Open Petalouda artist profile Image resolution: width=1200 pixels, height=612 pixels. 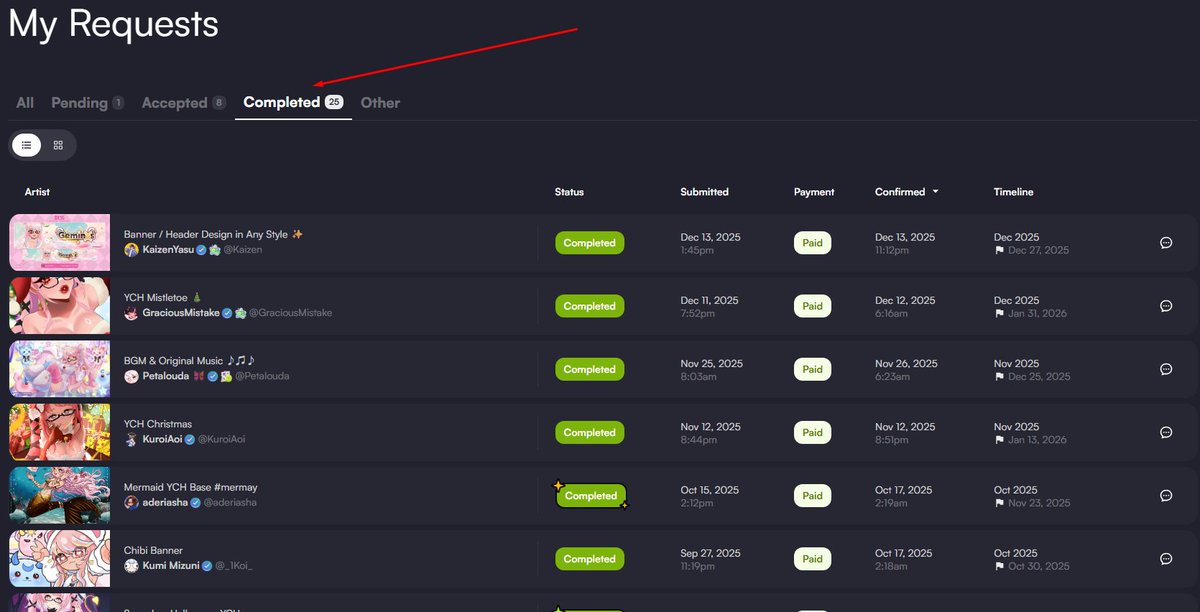(x=165, y=376)
